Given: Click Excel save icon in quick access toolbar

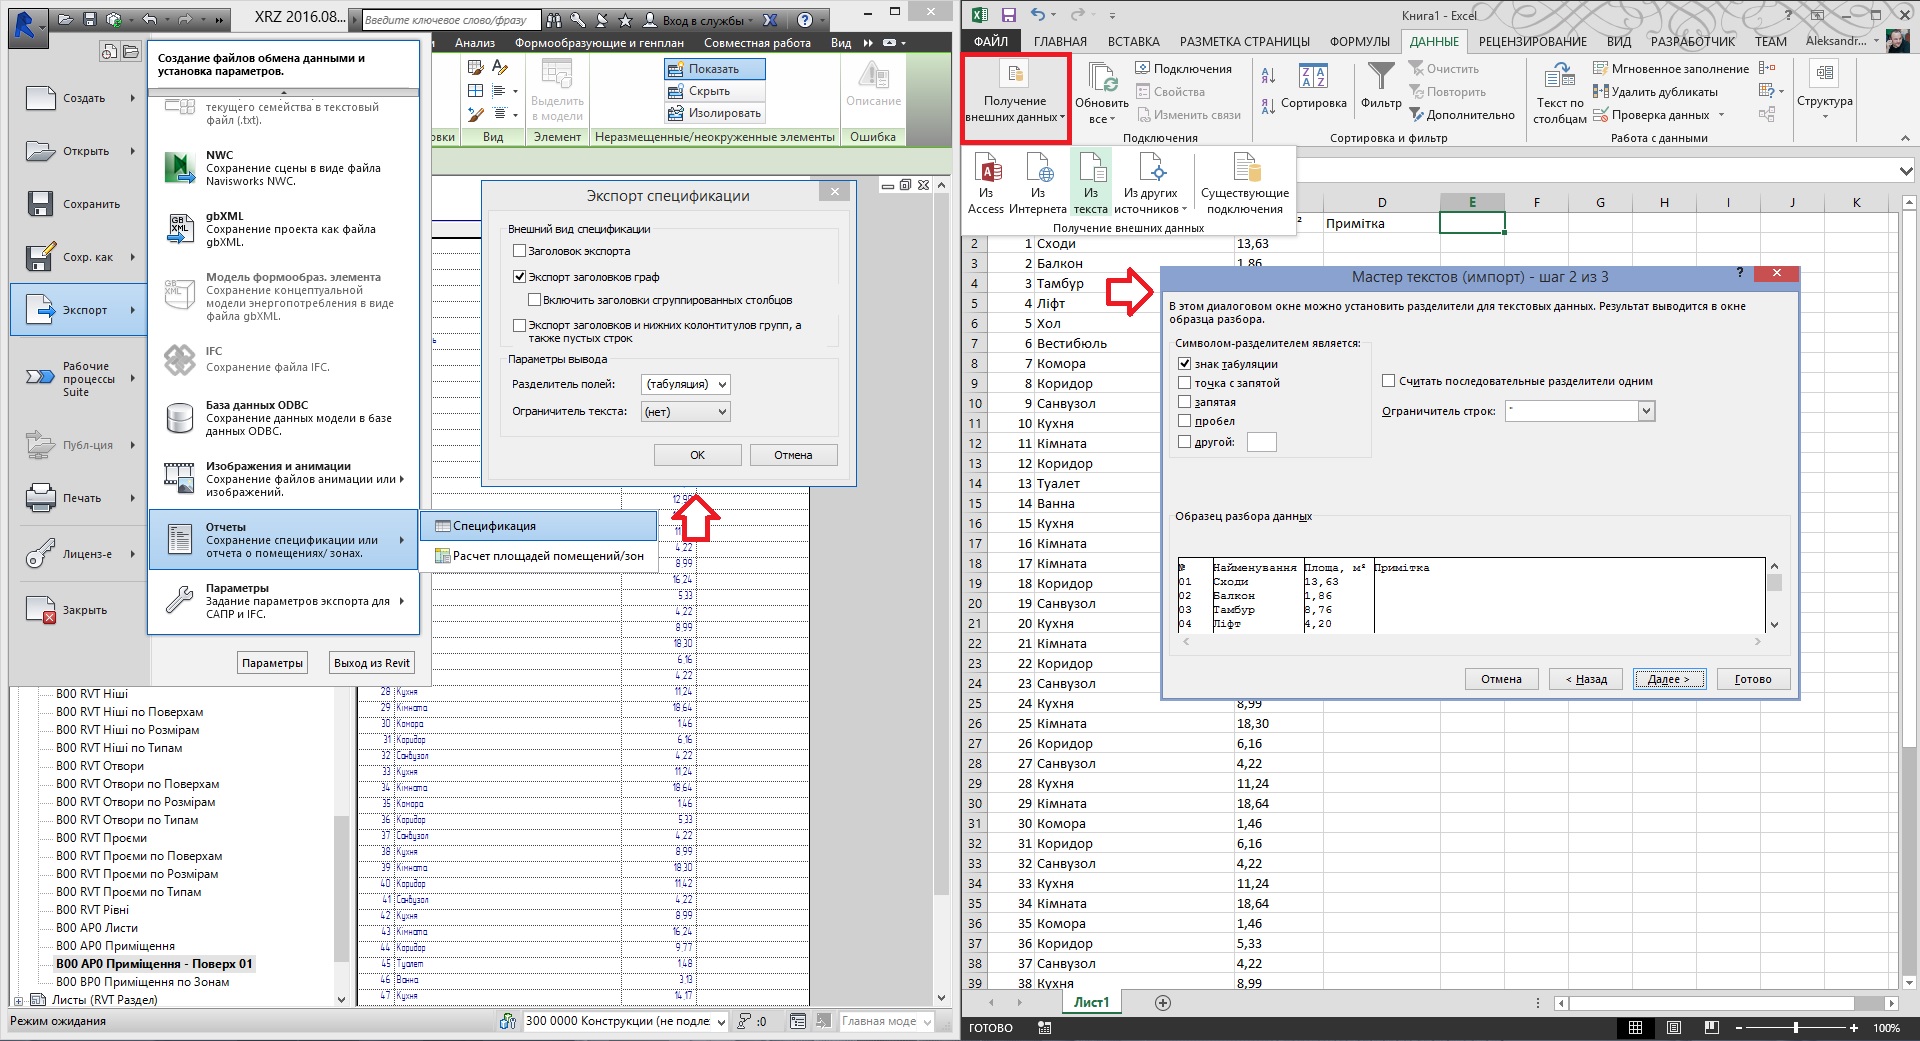Looking at the screenshot, I should pyautogui.click(x=1008, y=15).
